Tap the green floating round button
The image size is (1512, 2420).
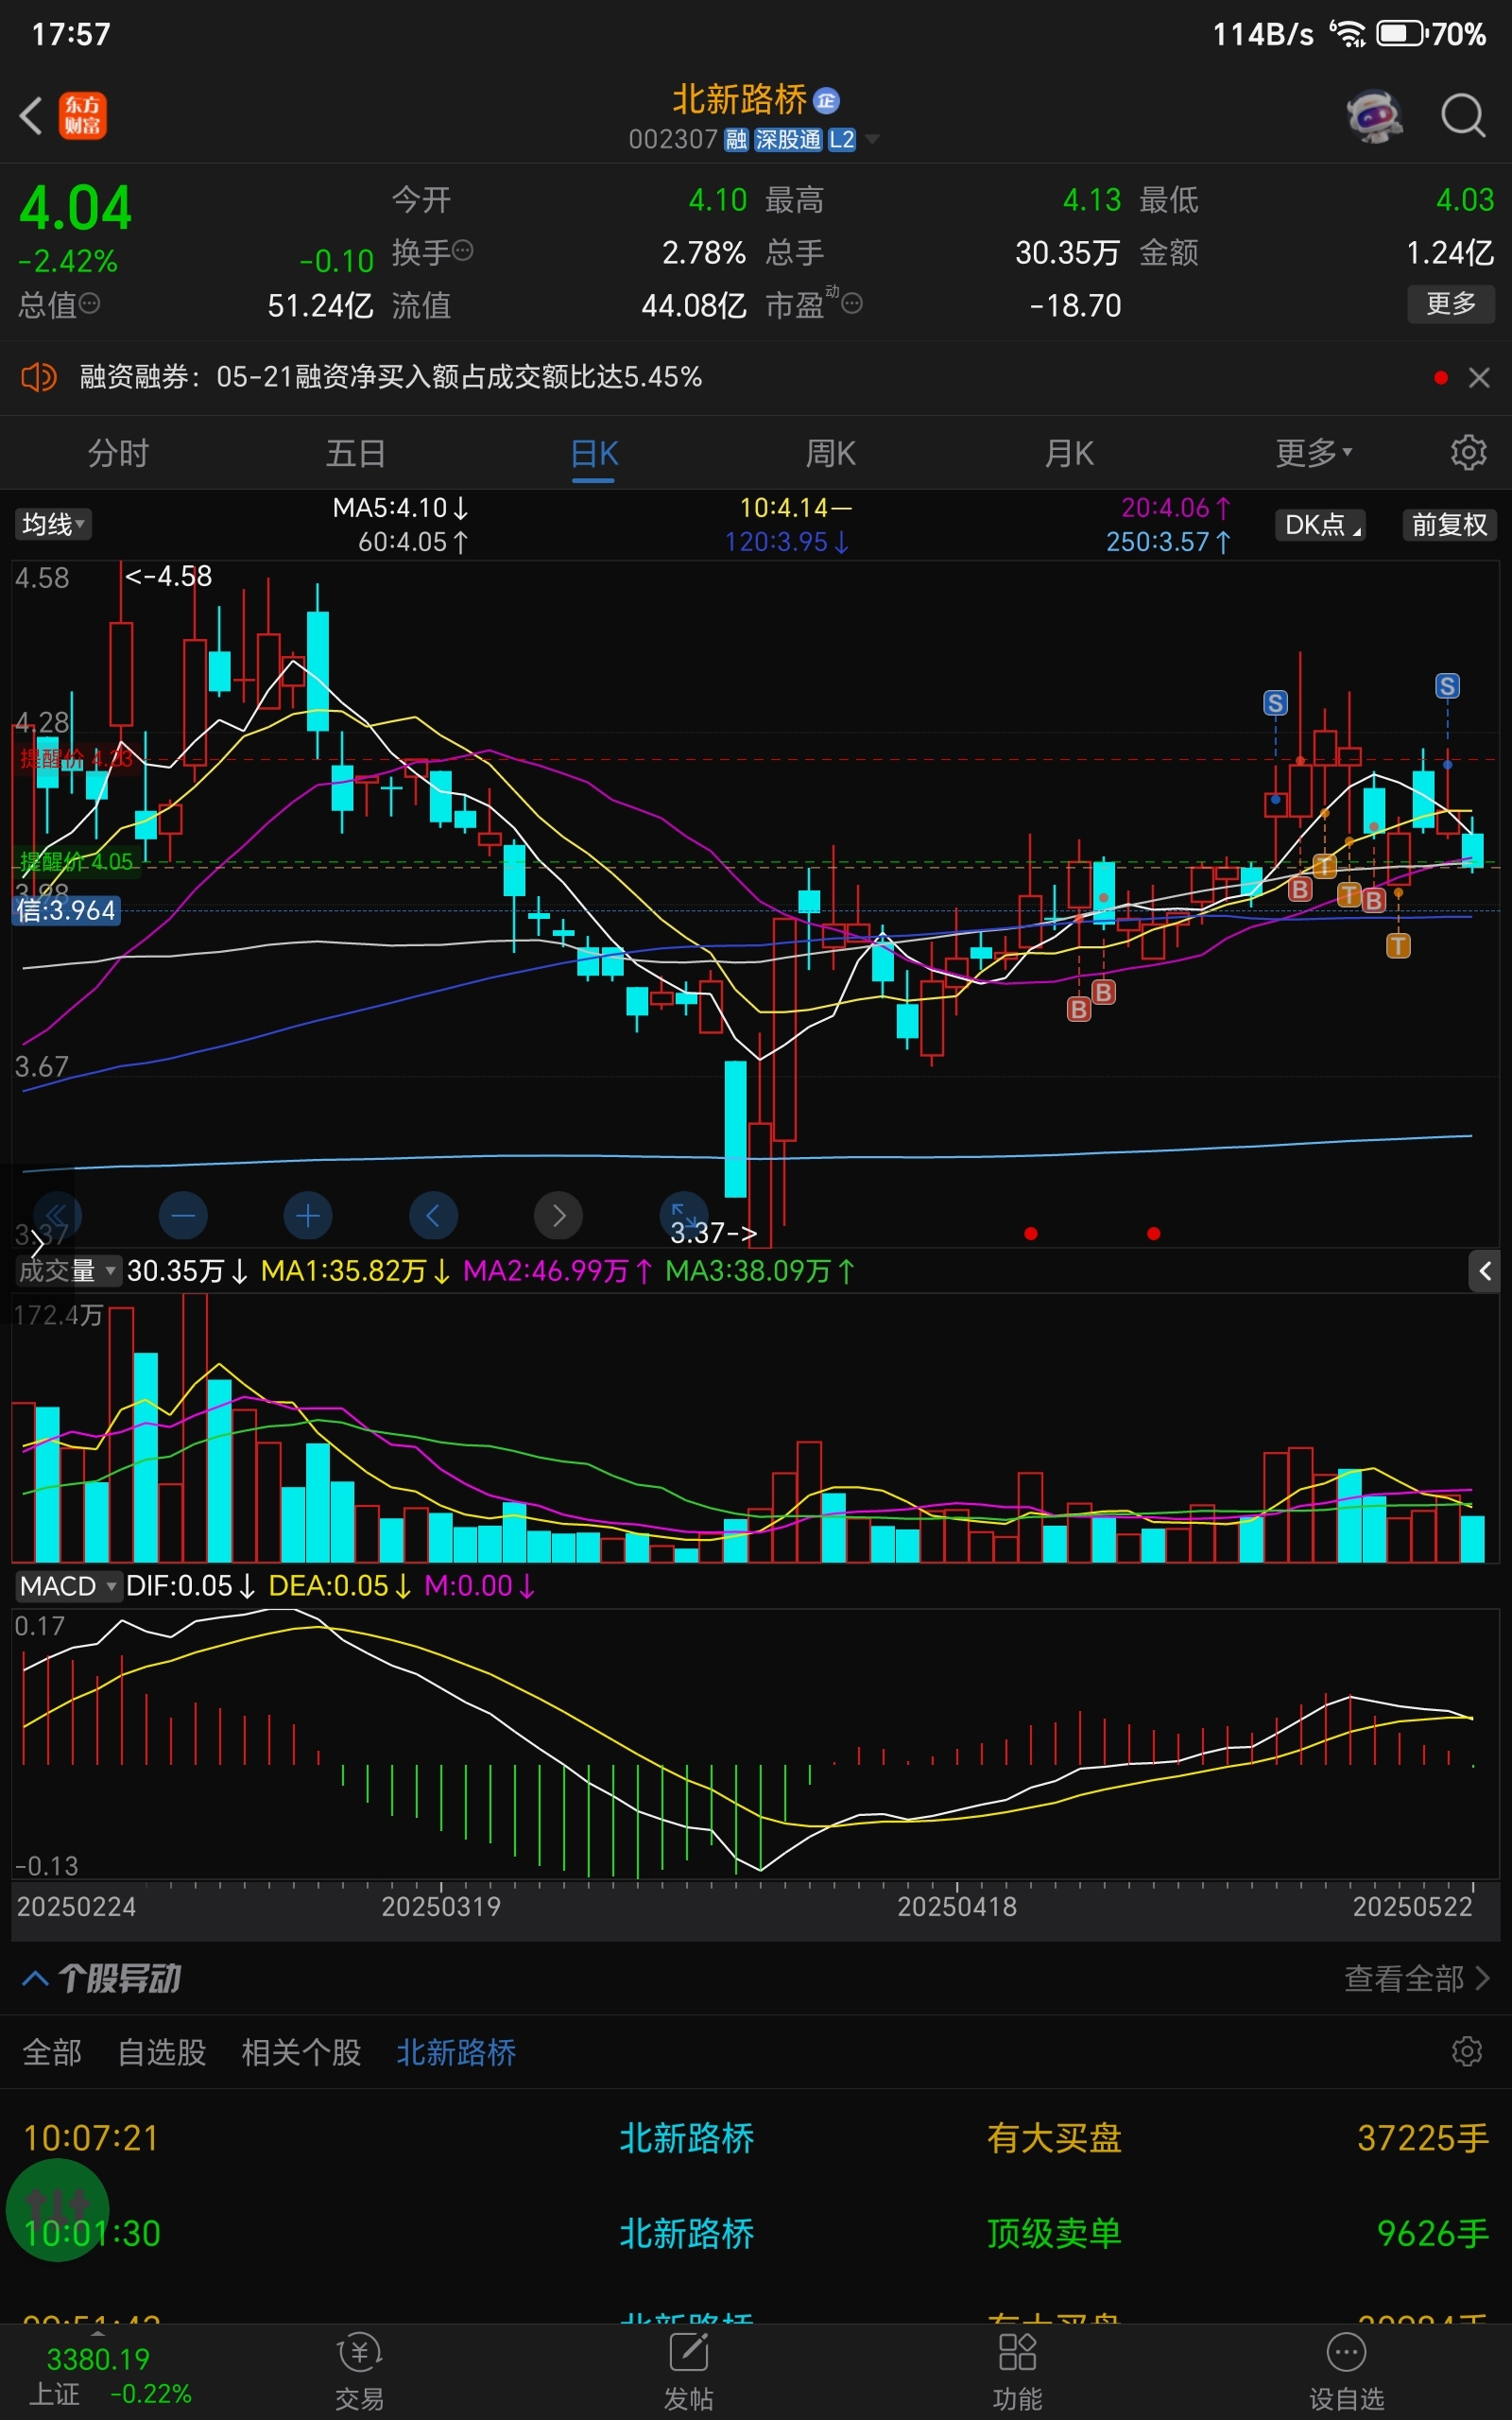coord(57,2210)
